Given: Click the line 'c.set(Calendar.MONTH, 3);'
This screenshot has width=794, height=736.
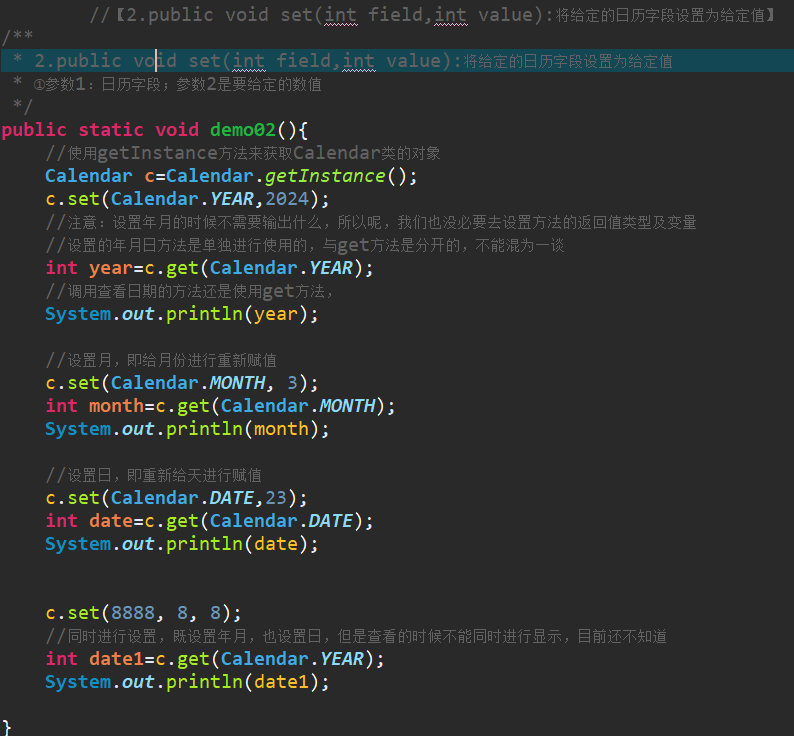Looking at the screenshot, I should point(182,383).
